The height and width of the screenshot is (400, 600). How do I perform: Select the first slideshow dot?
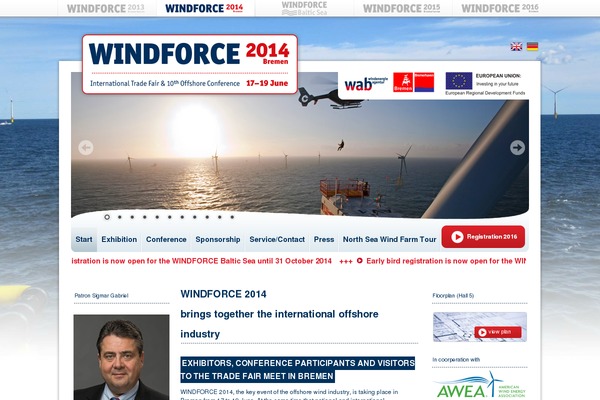(x=107, y=217)
